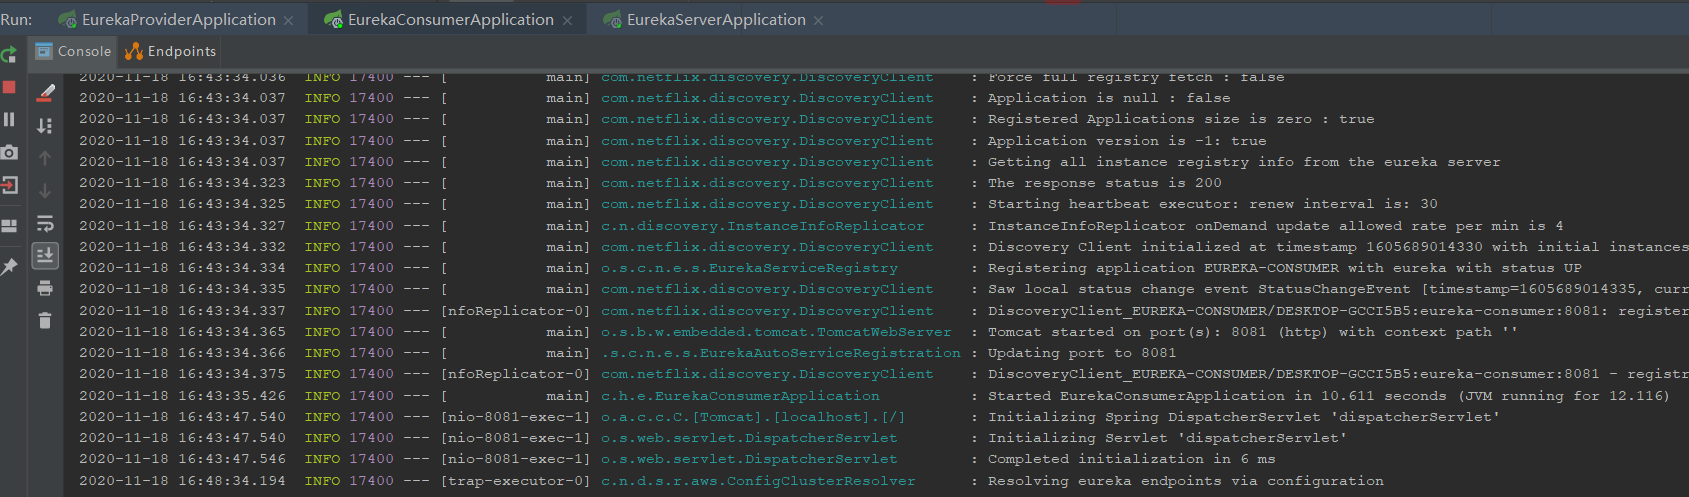Click 'Registering application EUREKA-CONSUMER' message
The image size is (1689, 497).
(x=1284, y=268)
